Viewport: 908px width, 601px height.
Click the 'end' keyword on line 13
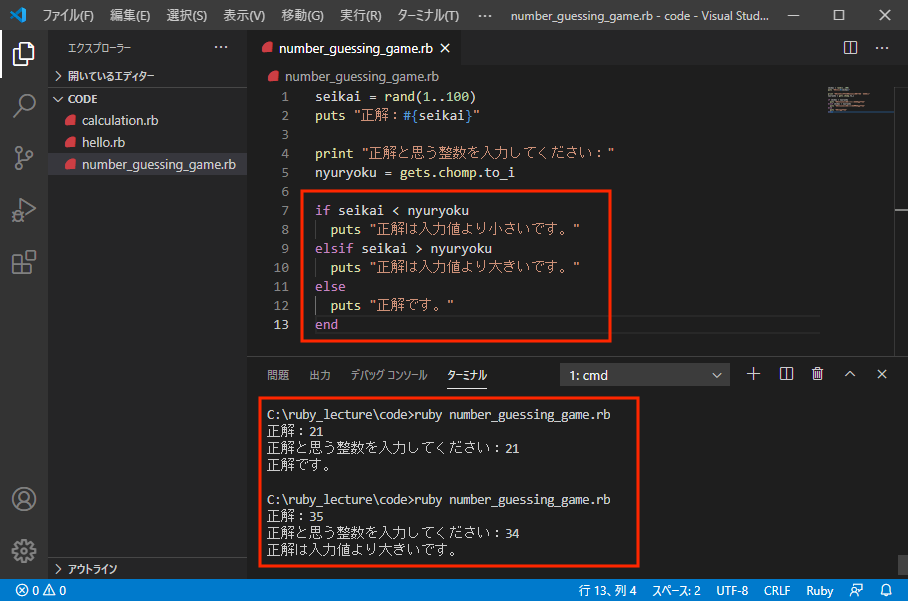click(327, 325)
